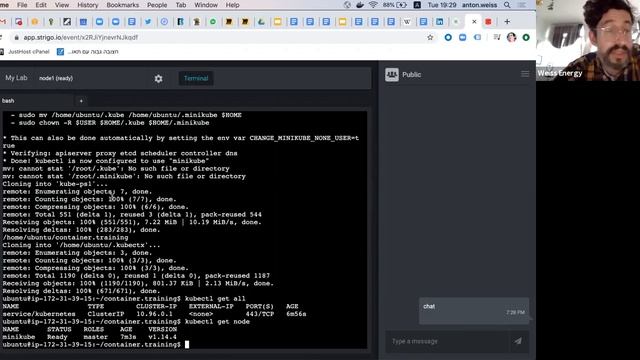Click the address bar URL
The image size is (640, 360).
[x=81, y=37]
